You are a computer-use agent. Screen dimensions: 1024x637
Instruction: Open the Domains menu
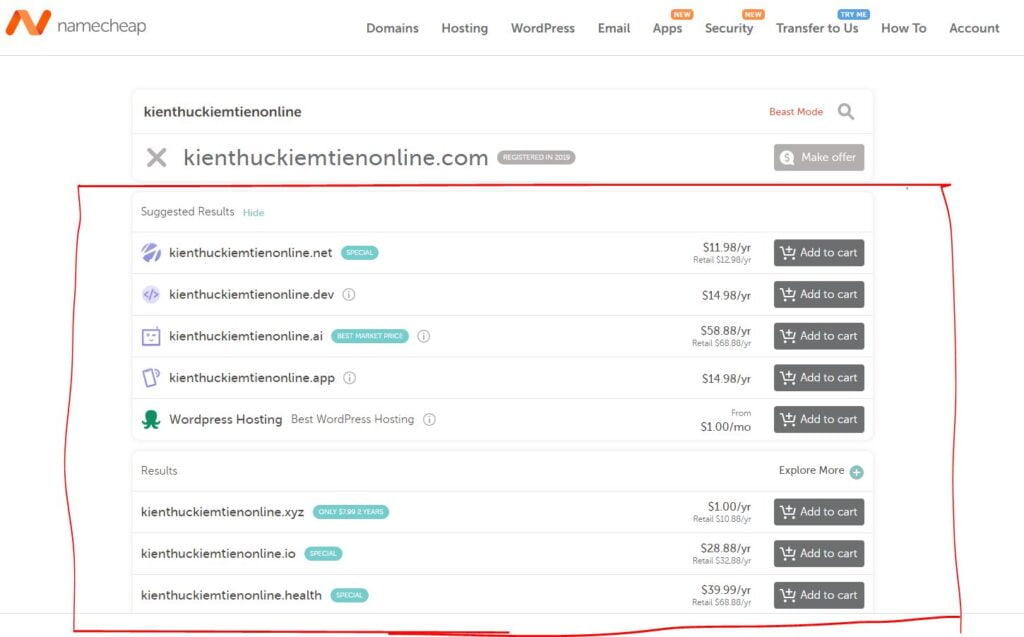click(x=392, y=28)
